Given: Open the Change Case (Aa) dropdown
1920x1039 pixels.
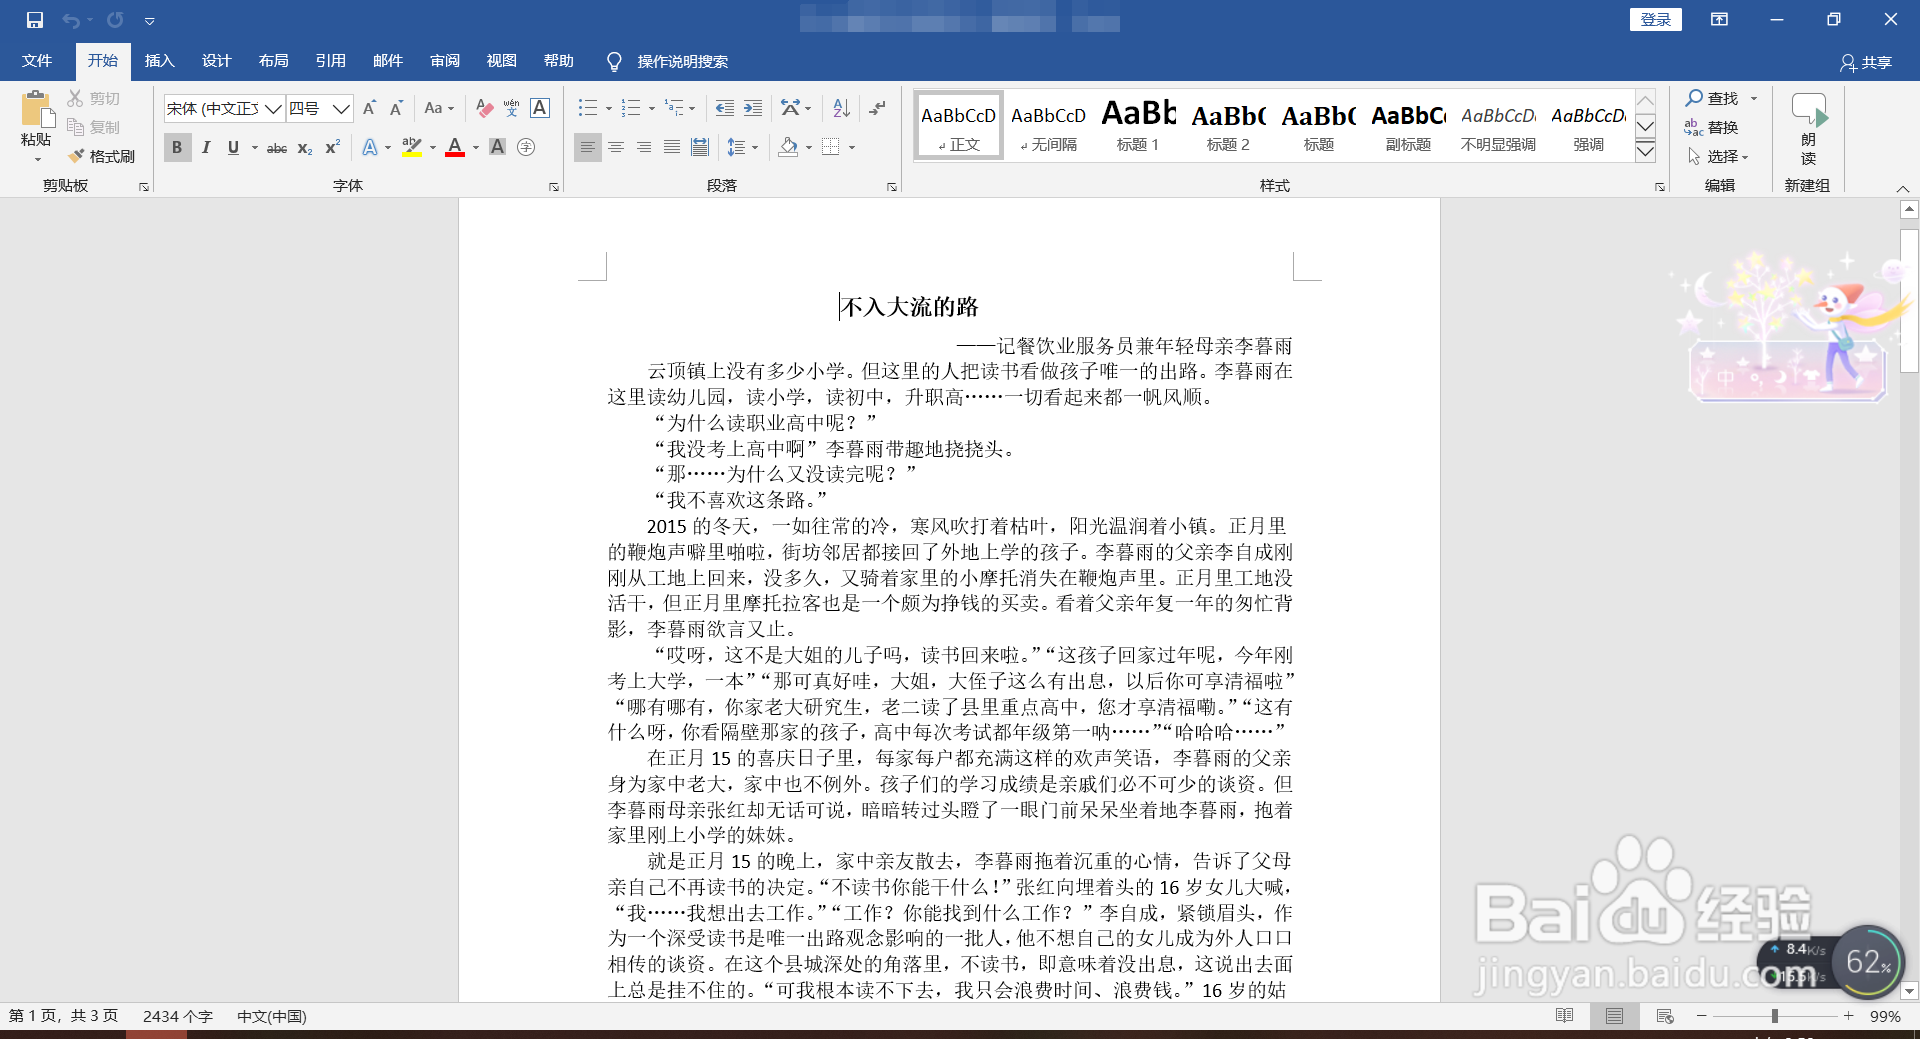Looking at the screenshot, I should click(439, 108).
